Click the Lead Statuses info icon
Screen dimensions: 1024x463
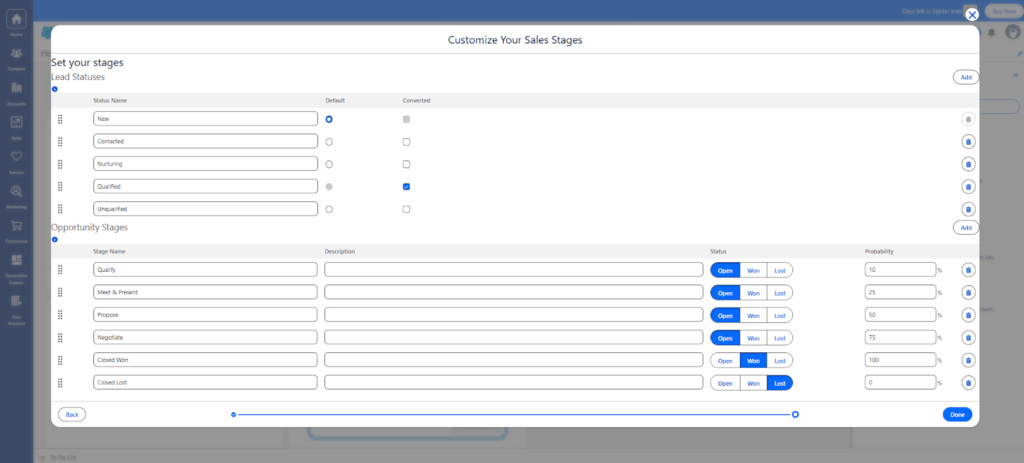[54, 89]
